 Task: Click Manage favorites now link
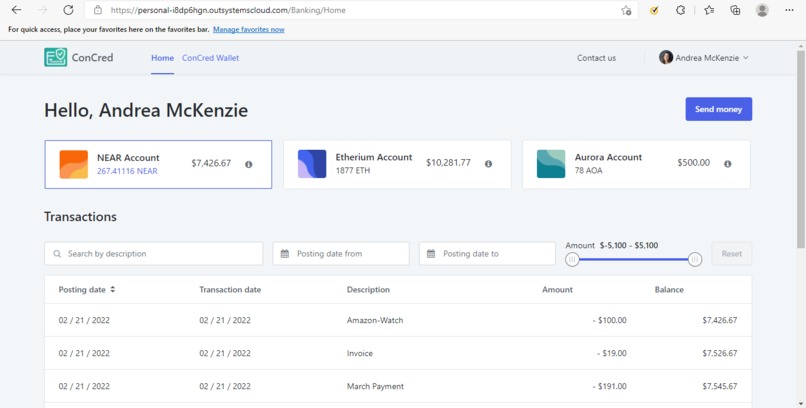click(x=249, y=29)
